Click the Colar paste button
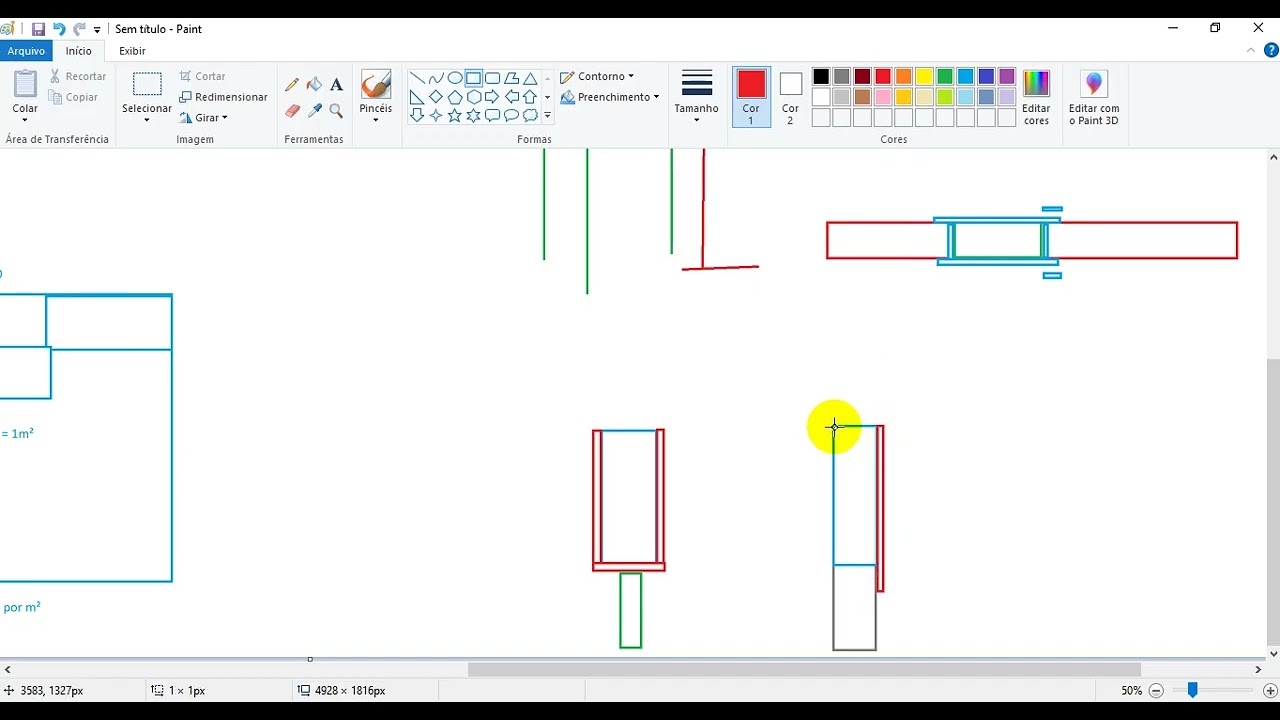 pyautogui.click(x=25, y=97)
